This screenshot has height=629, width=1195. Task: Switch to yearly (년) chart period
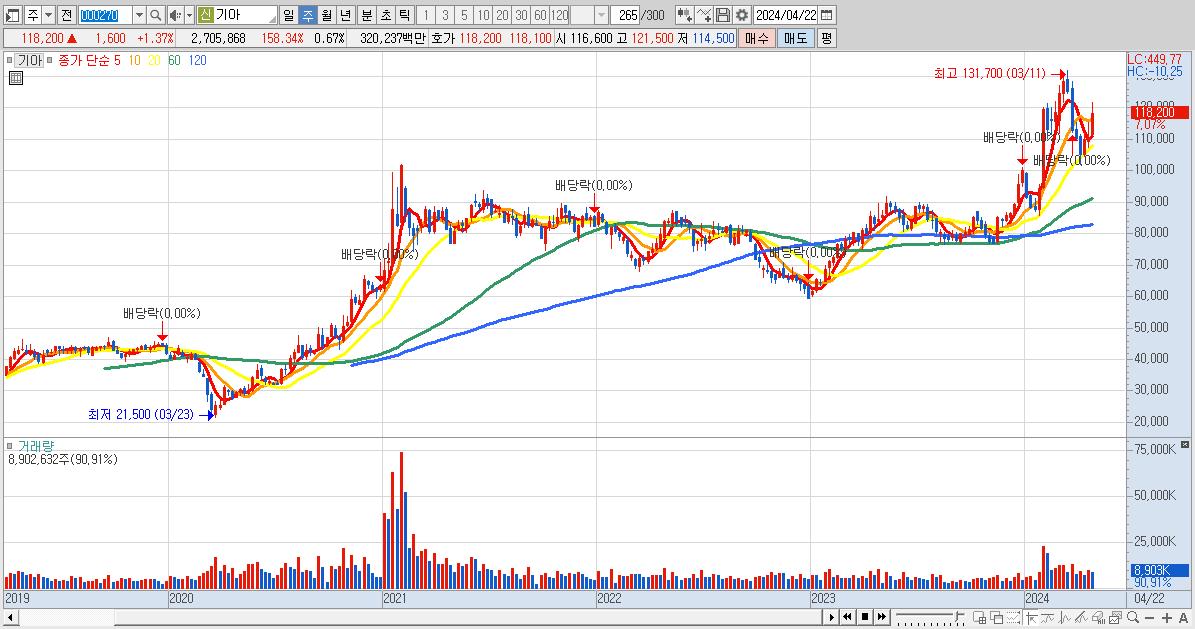point(345,15)
